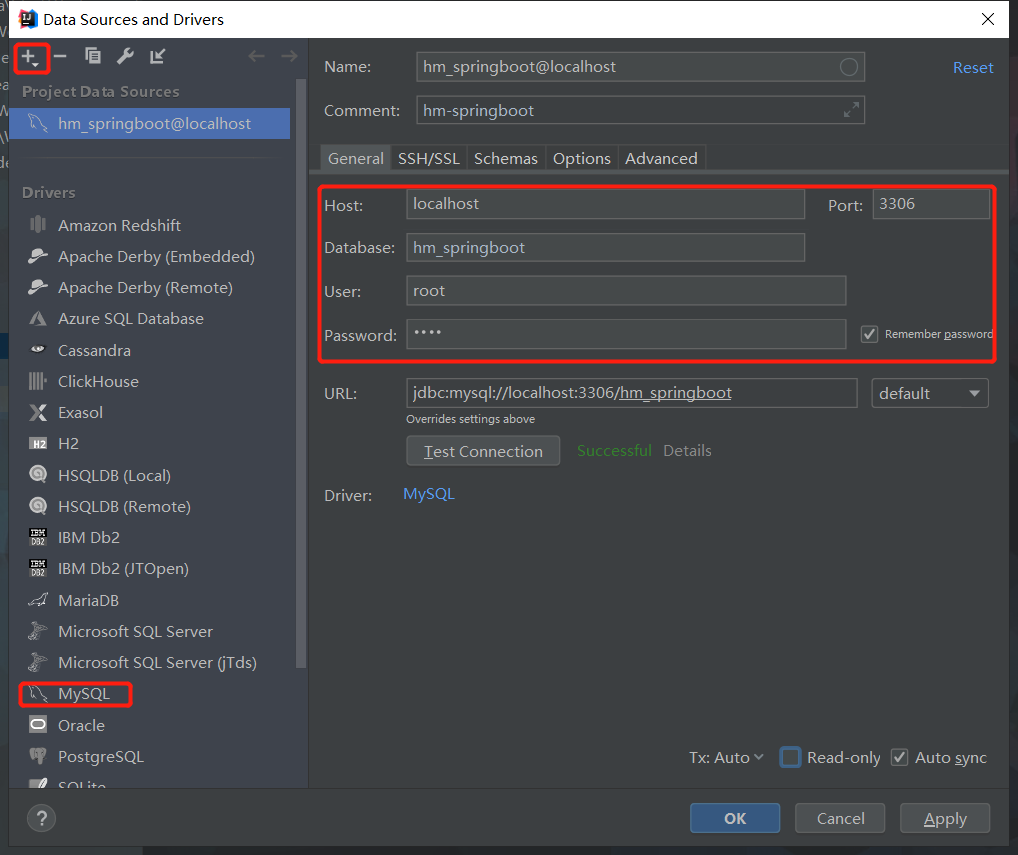The image size is (1018, 855).
Task: Click the Cassandra eye icon
Action: 38,349
